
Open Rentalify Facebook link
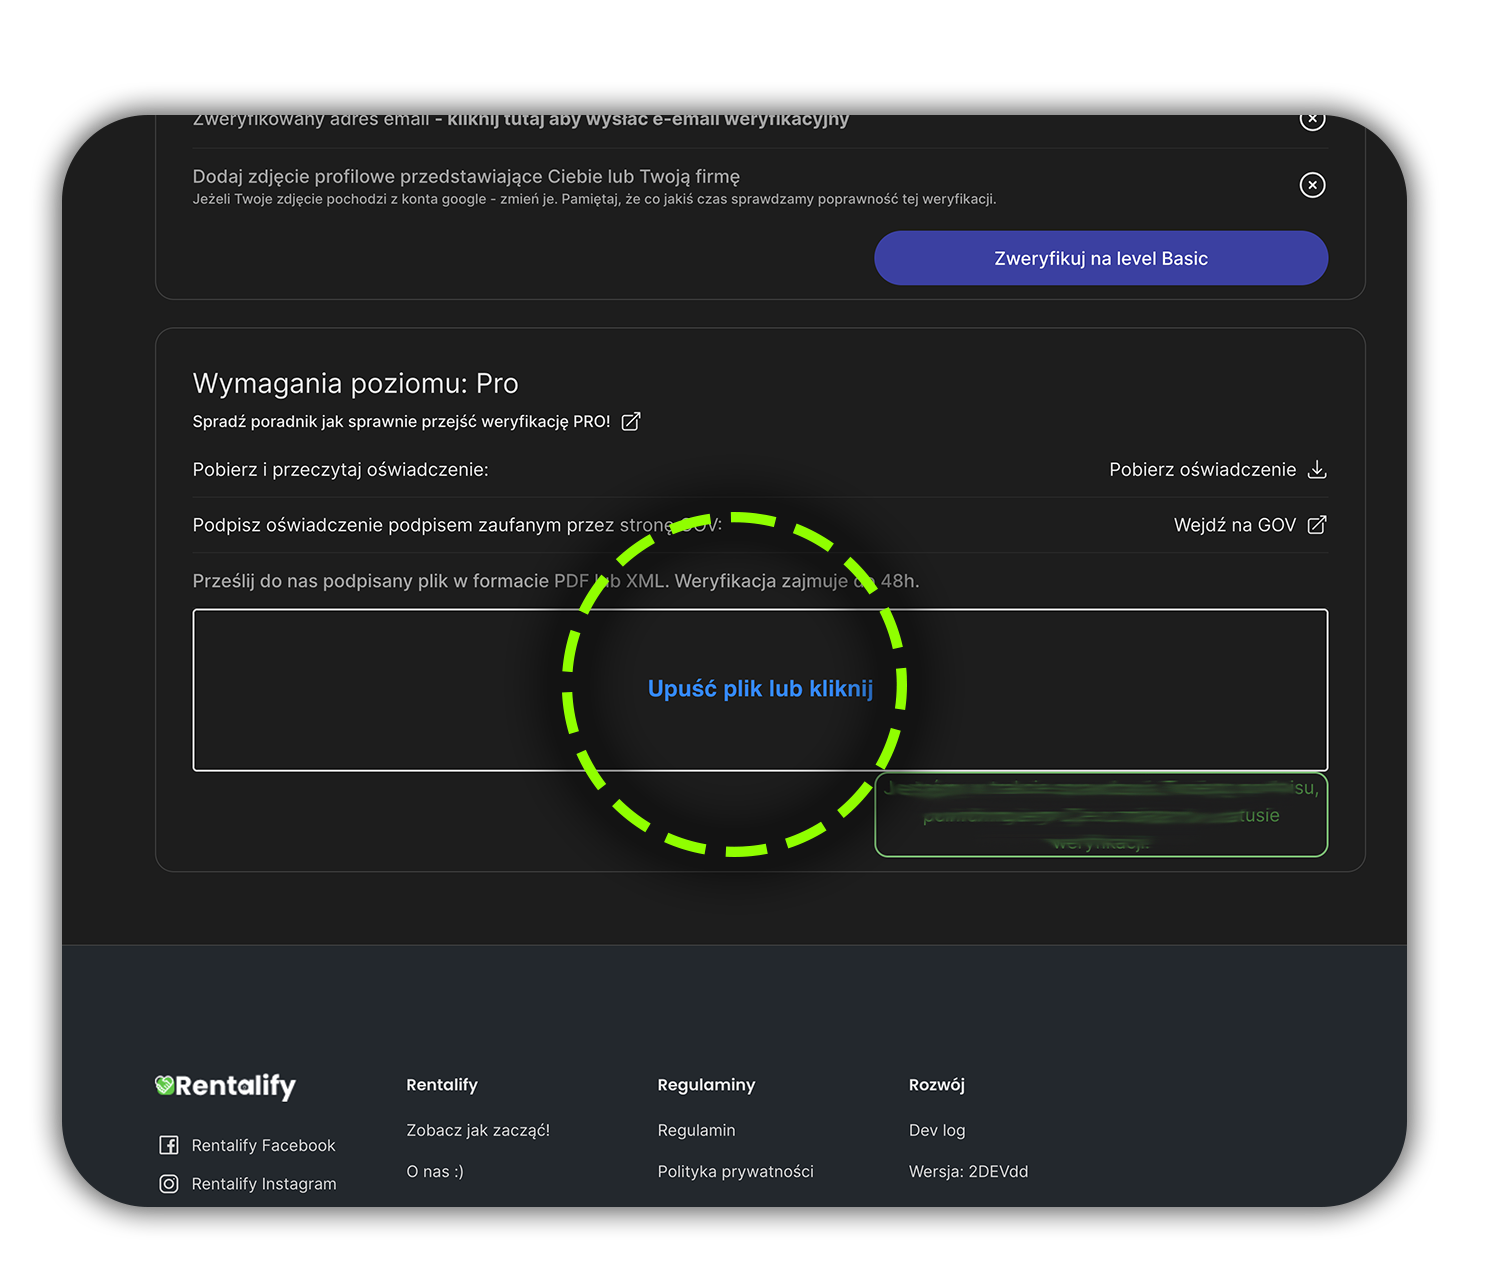click(263, 1145)
